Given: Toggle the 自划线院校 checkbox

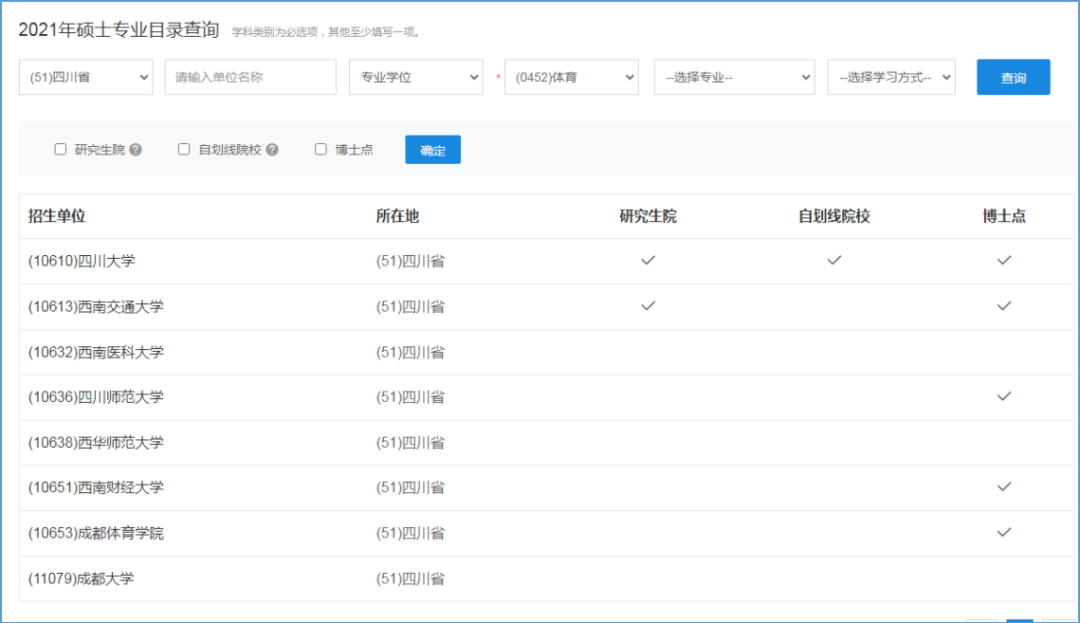Looking at the screenshot, I should (184, 149).
